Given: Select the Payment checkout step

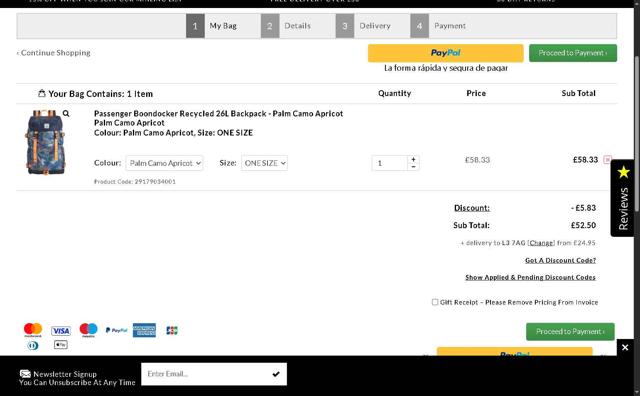Looking at the screenshot, I should (x=447, y=26).
